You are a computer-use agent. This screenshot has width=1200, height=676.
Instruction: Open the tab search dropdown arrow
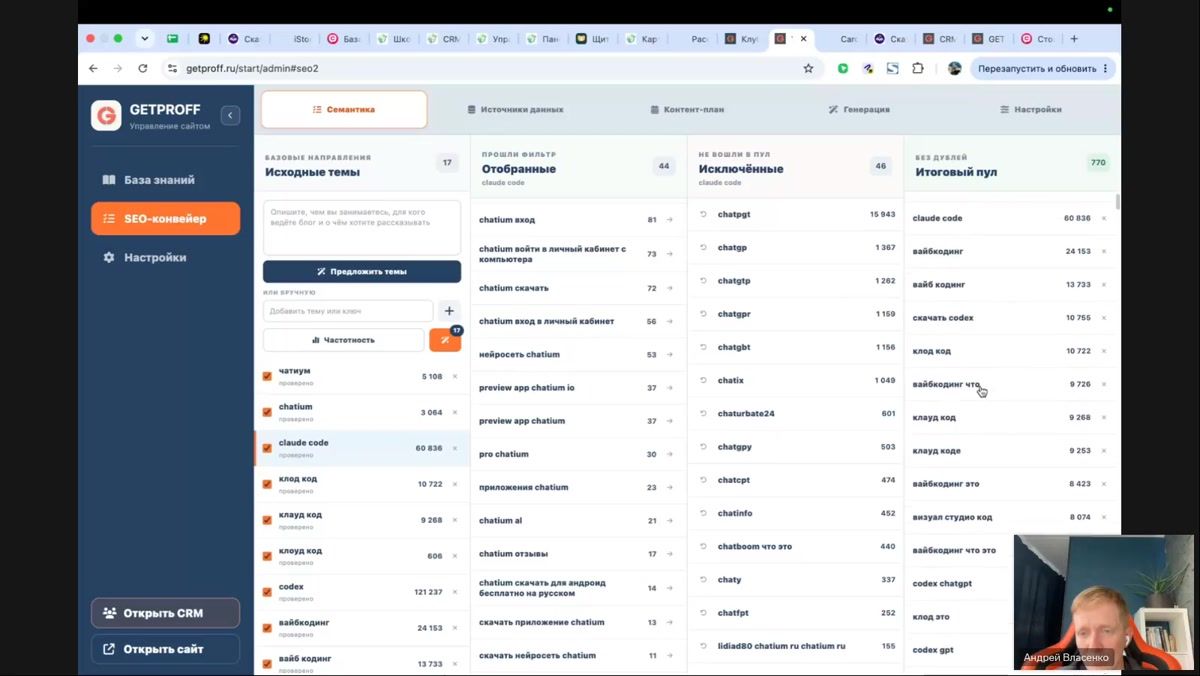pos(145,39)
